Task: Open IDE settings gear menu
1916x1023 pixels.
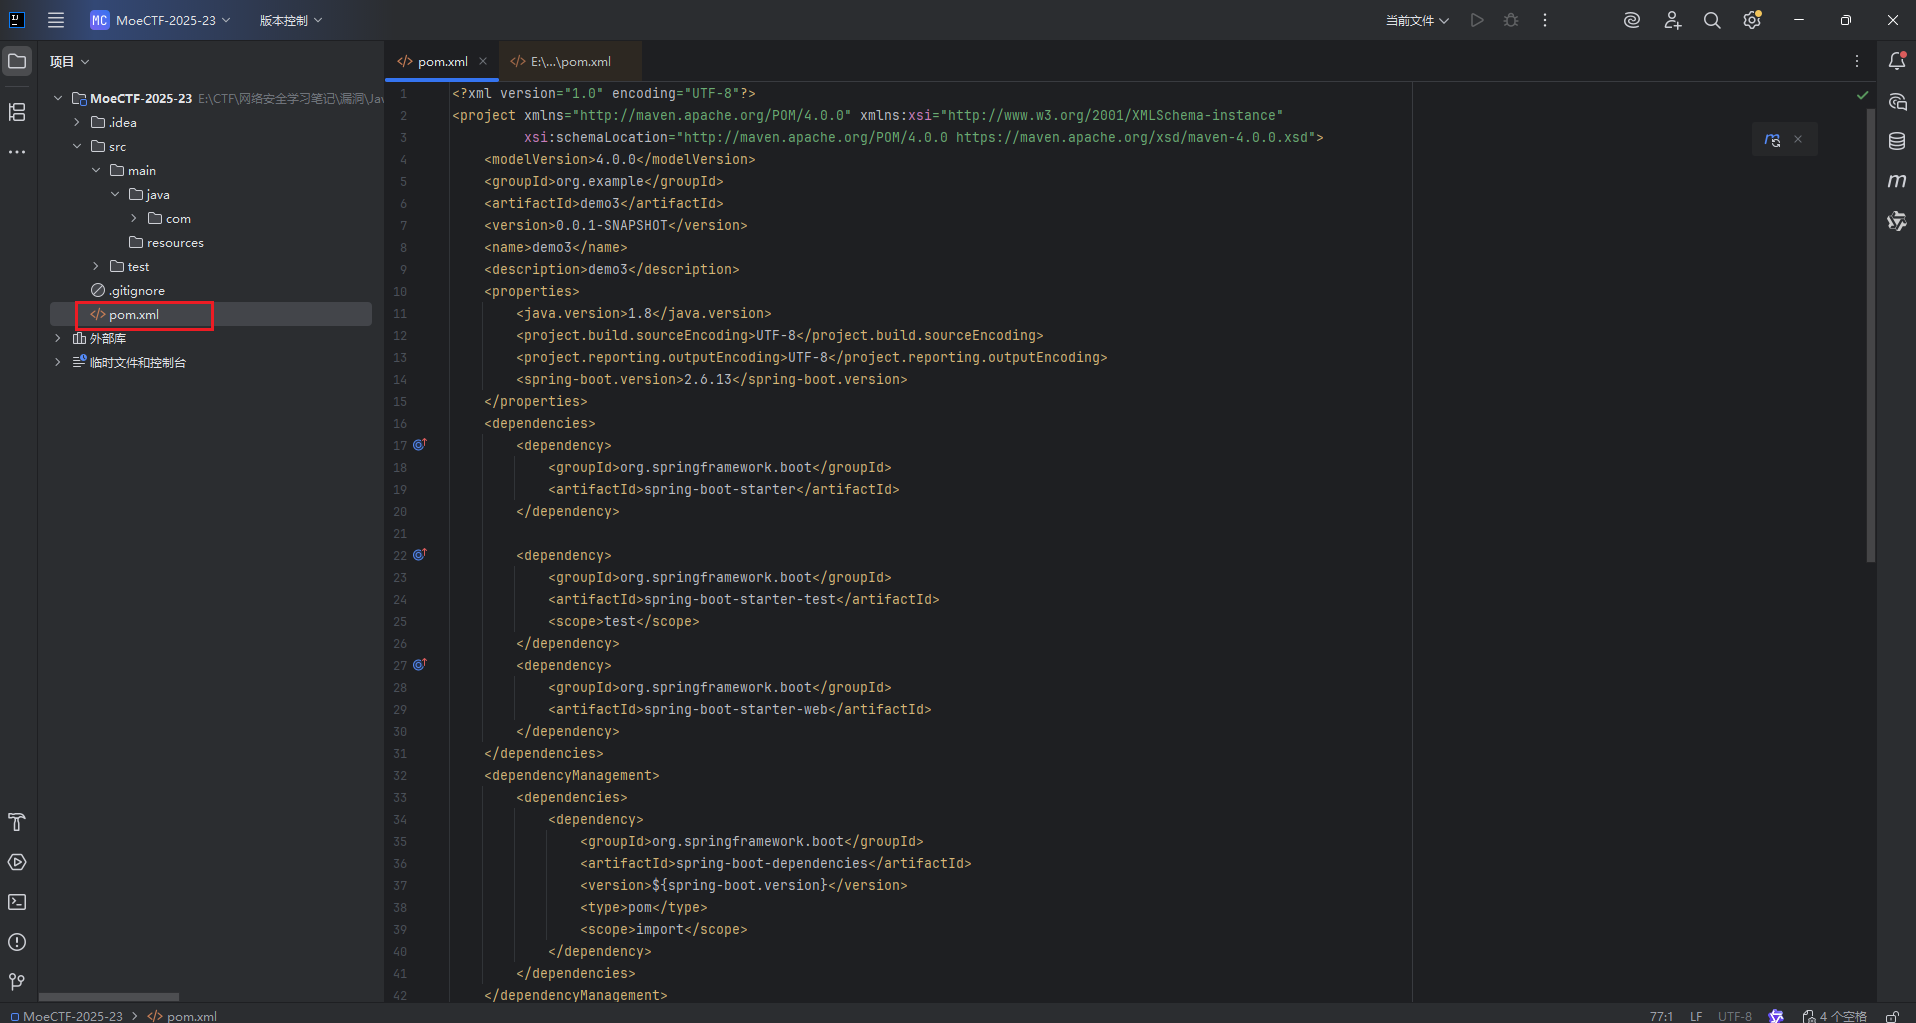Action: pos(1752,20)
